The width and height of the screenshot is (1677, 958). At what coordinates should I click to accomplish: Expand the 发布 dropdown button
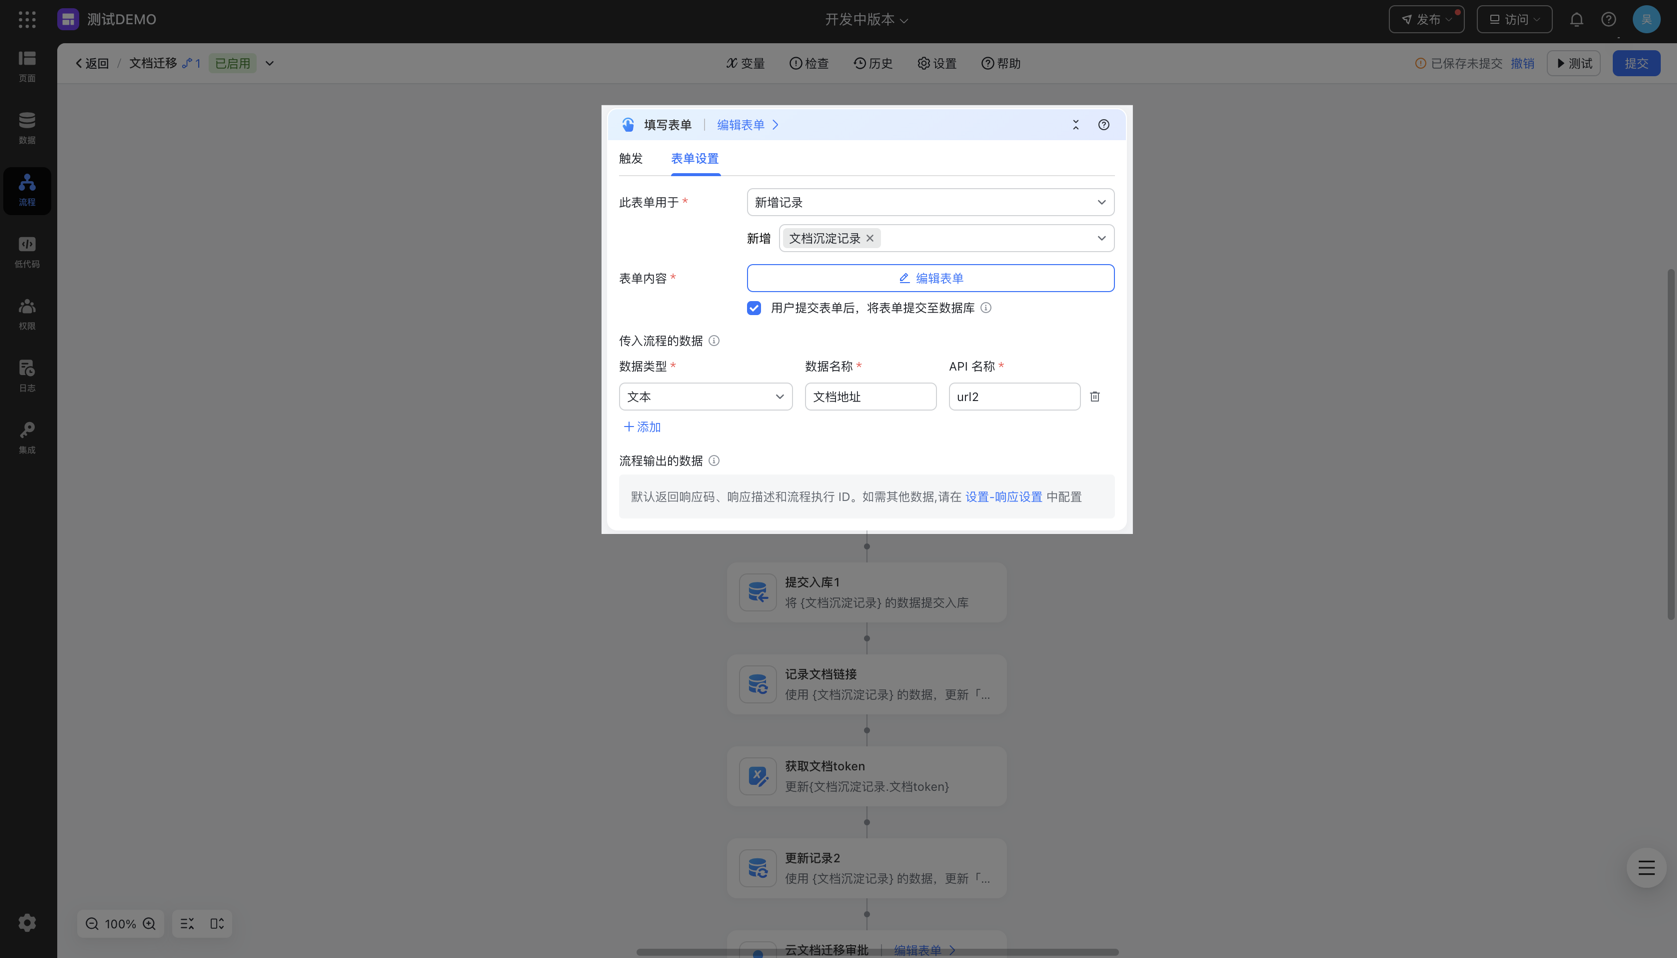(1426, 19)
